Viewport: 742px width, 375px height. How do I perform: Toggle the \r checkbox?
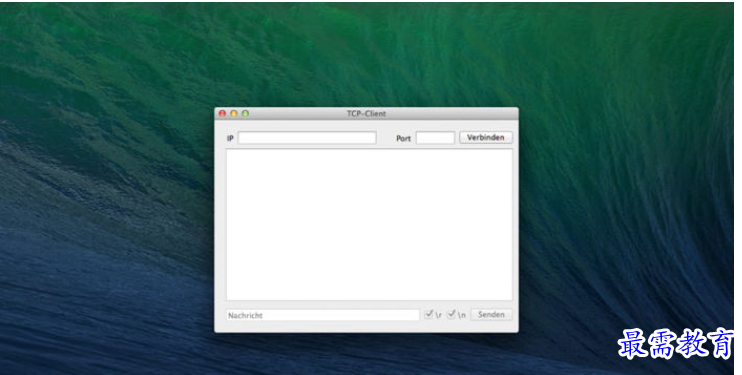429,314
